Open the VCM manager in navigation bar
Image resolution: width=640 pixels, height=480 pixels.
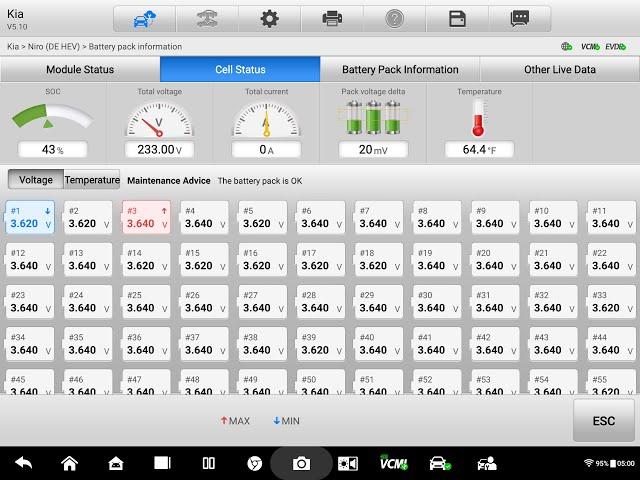coord(393,463)
